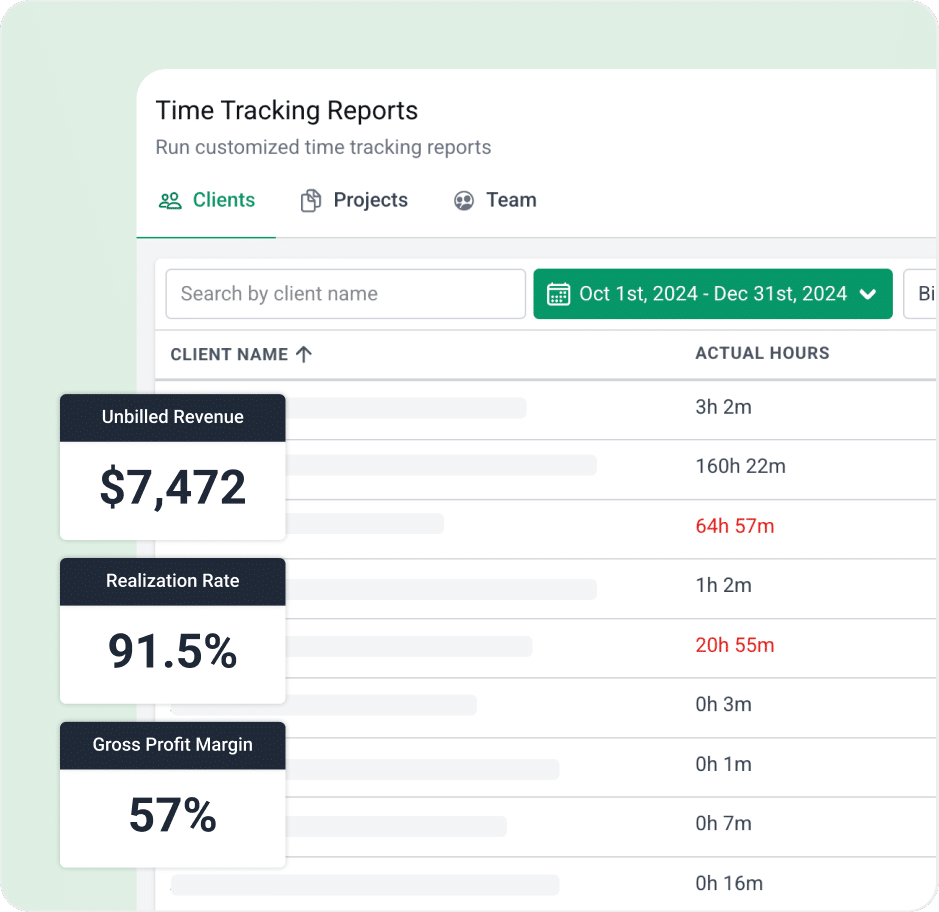Click the Unbilled Revenue card header

(172, 417)
